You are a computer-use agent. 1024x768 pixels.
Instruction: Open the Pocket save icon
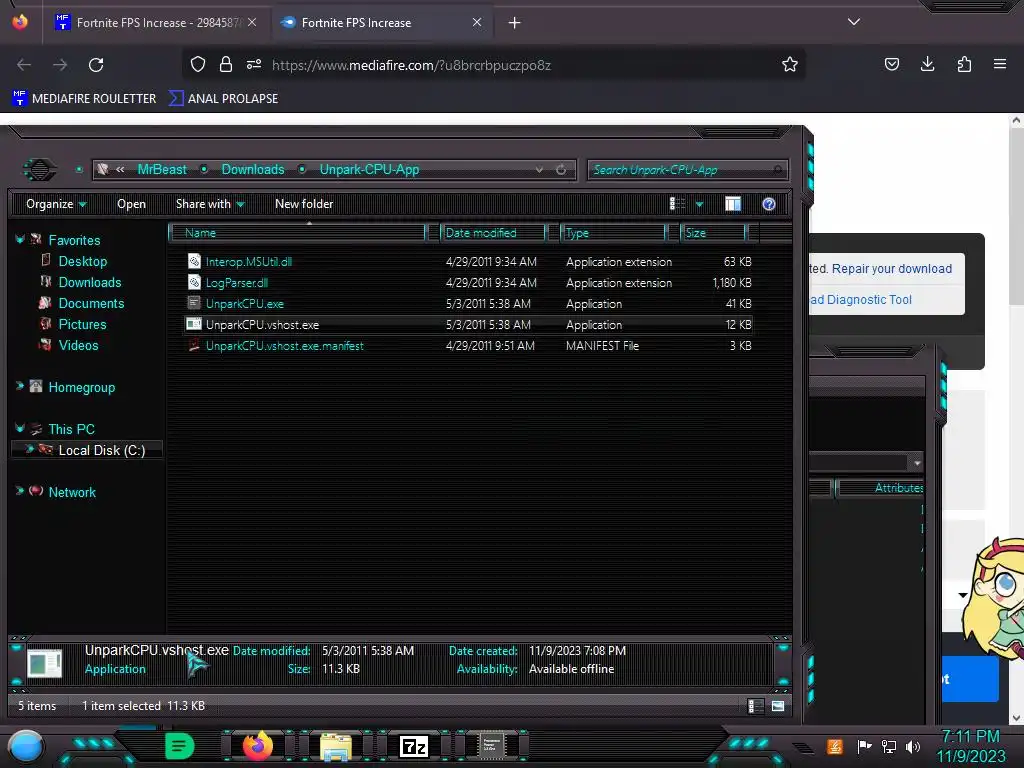[x=891, y=64]
